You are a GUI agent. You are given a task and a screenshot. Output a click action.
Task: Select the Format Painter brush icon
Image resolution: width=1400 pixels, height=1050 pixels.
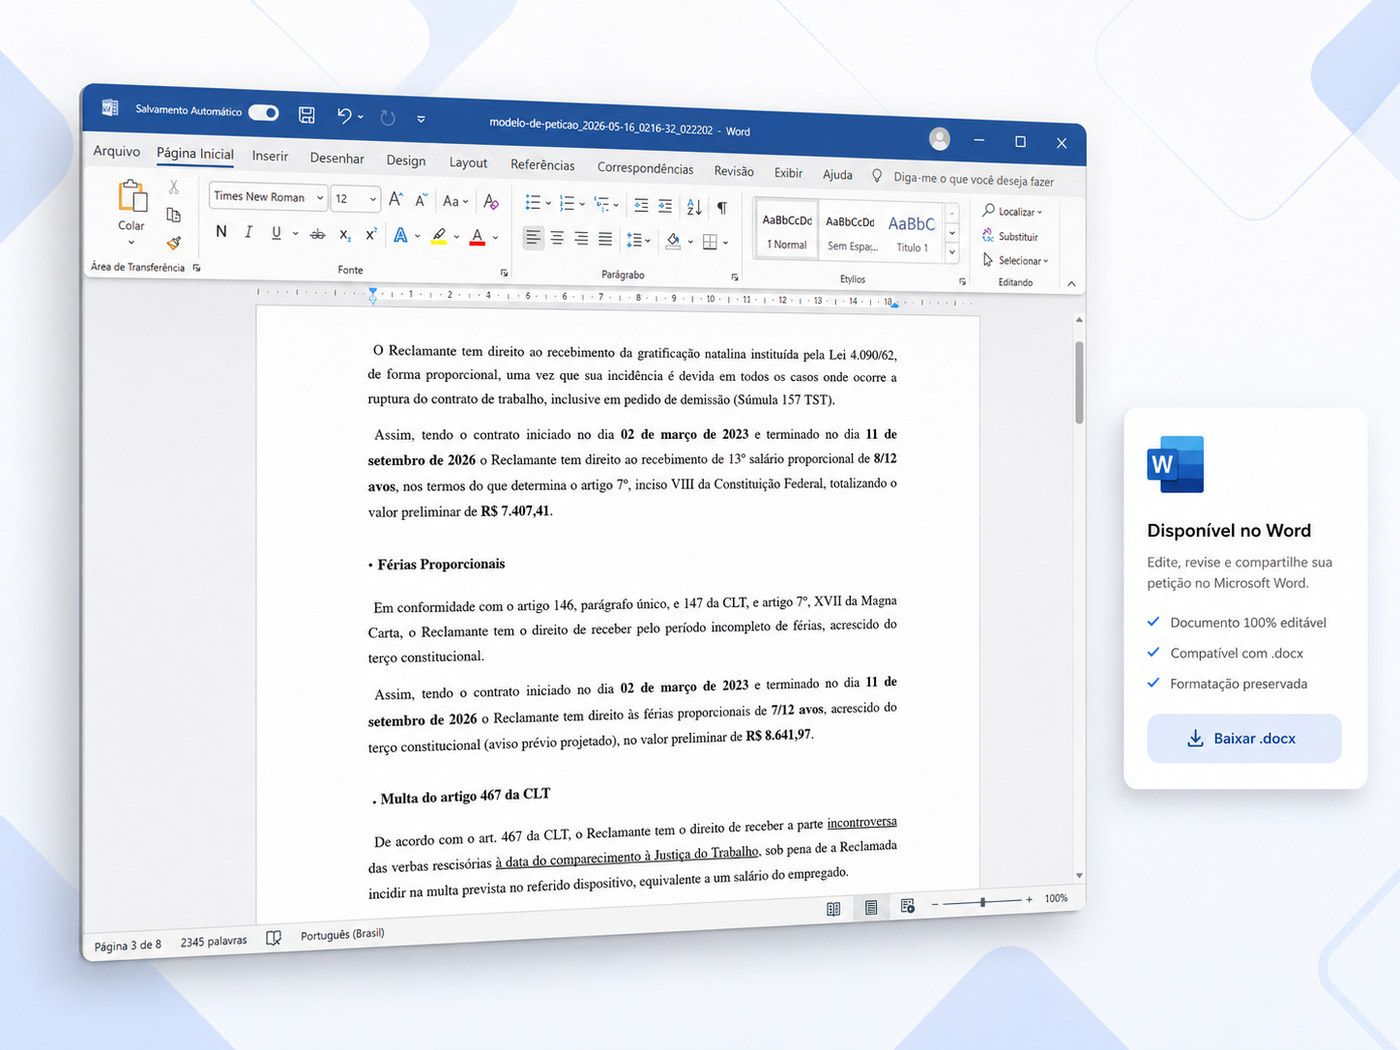(x=174, y=242)
